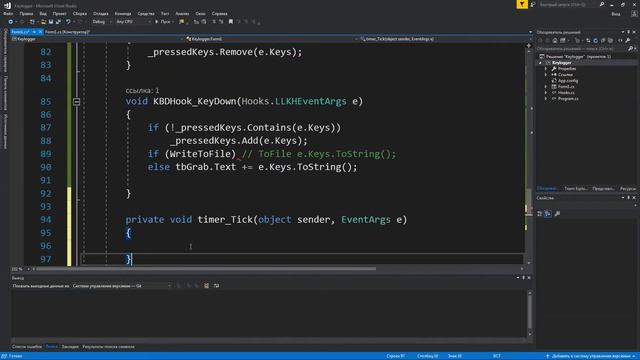Click the Solution Explorer search magnifier icon

click(x=630, y=49)
